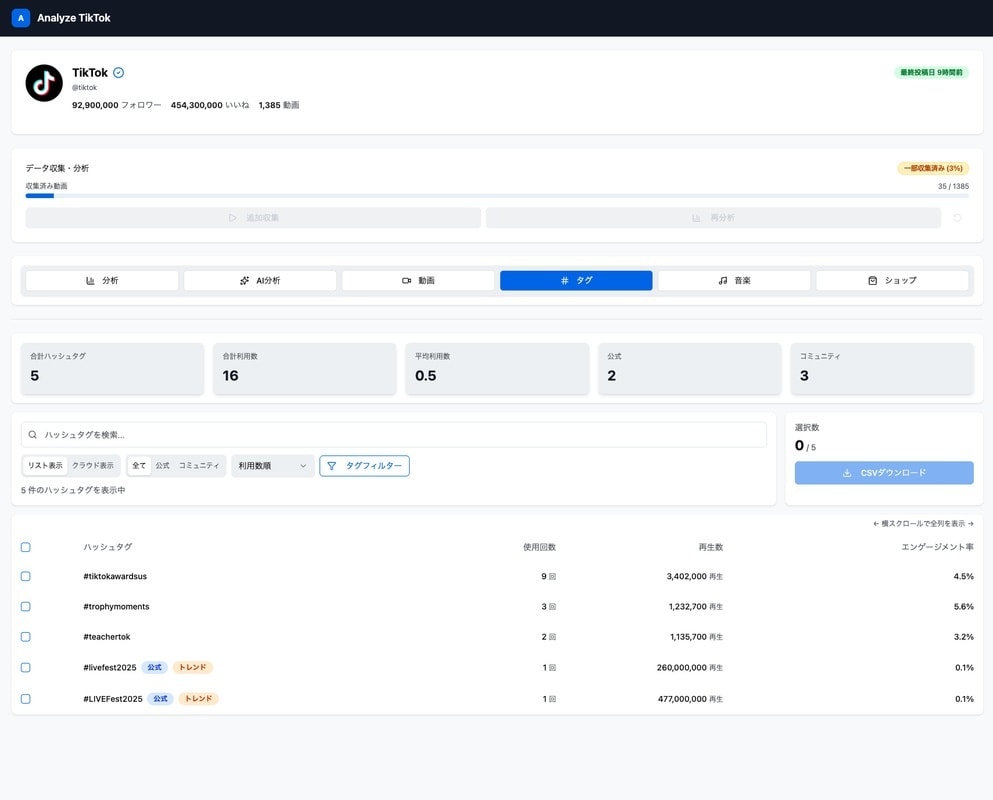
Task: Tick the #livefest2025 row checkbox
Action: point(25,668)
